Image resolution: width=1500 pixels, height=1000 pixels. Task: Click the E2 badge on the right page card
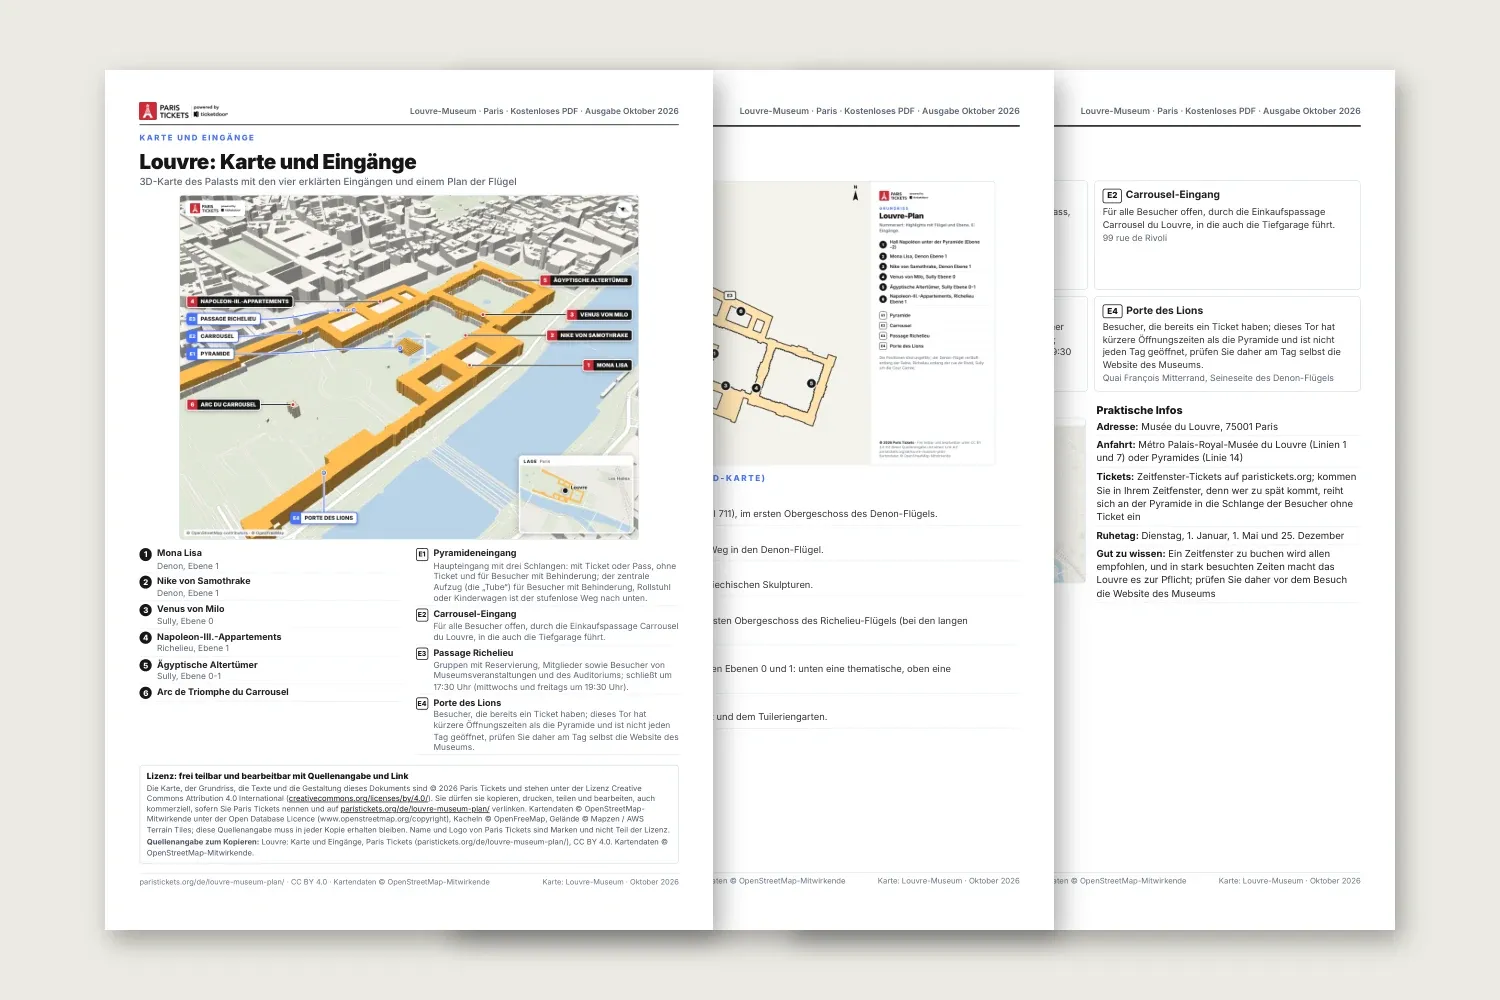pos(1112,195)
